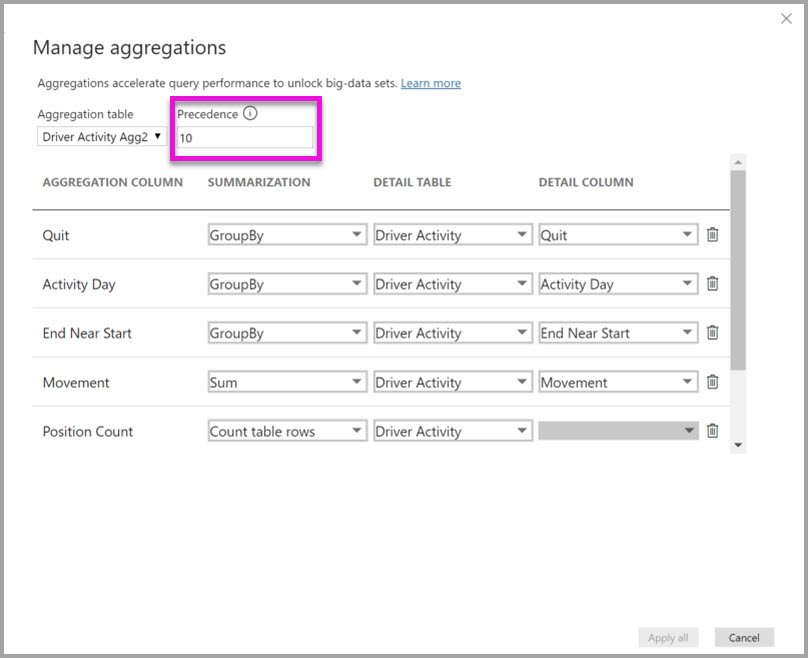Click the scrollbar up arrow

click(x=738, y=160)
